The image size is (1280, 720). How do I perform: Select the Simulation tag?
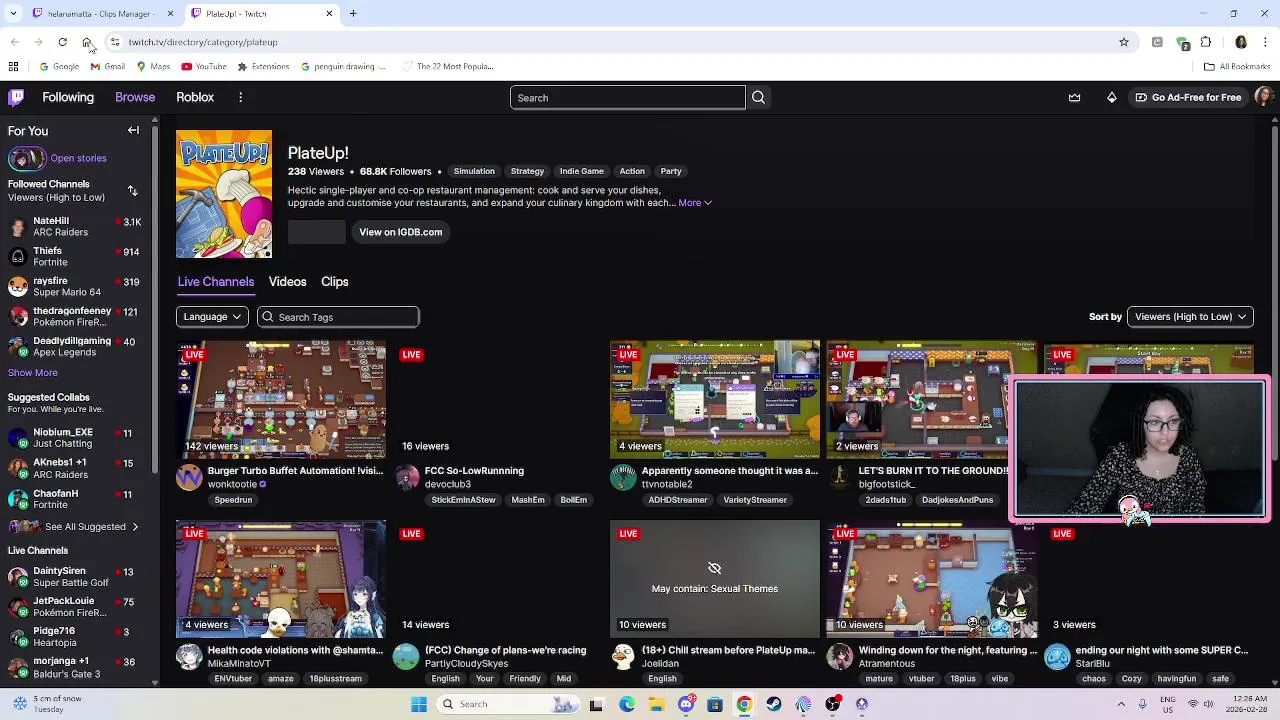point(474,171)
